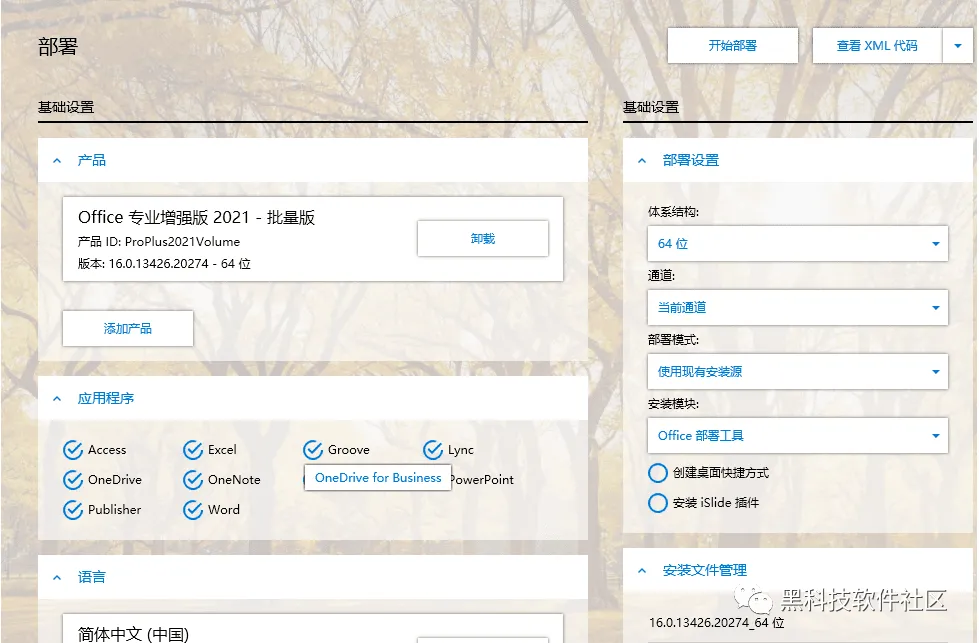979x643 pixels.
Task: Click the 产品 ID: ProPlus2021Volume text
Action: 159,242
